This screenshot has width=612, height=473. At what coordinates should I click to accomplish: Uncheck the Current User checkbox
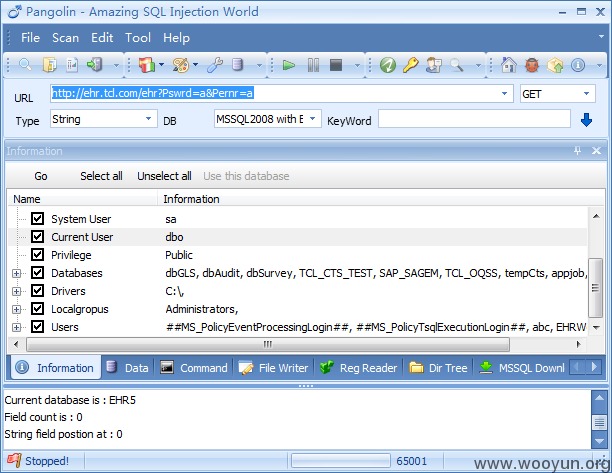tap(37, 236)
